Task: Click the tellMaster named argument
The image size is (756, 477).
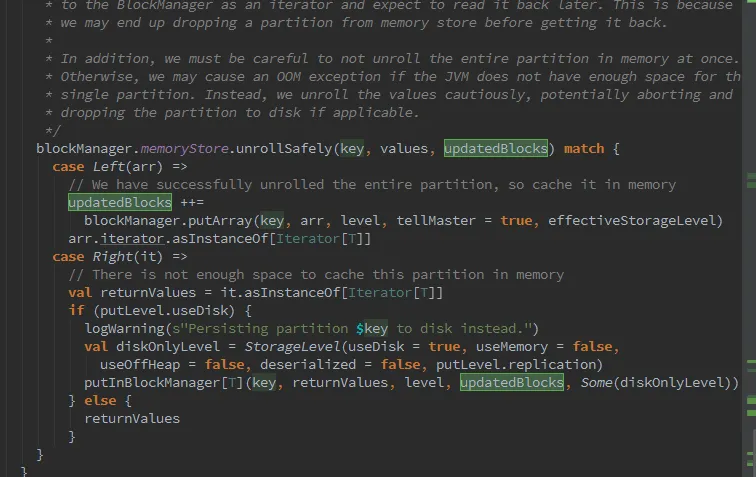Action: pyautogui.click(x=436, y=220)
